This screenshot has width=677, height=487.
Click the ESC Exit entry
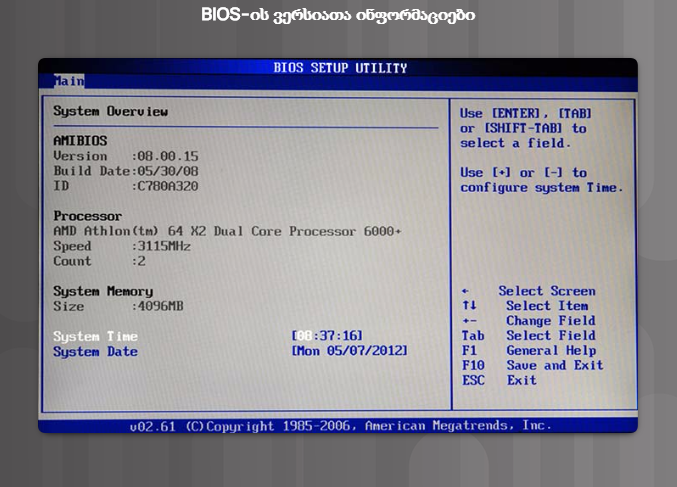(499, 381)
